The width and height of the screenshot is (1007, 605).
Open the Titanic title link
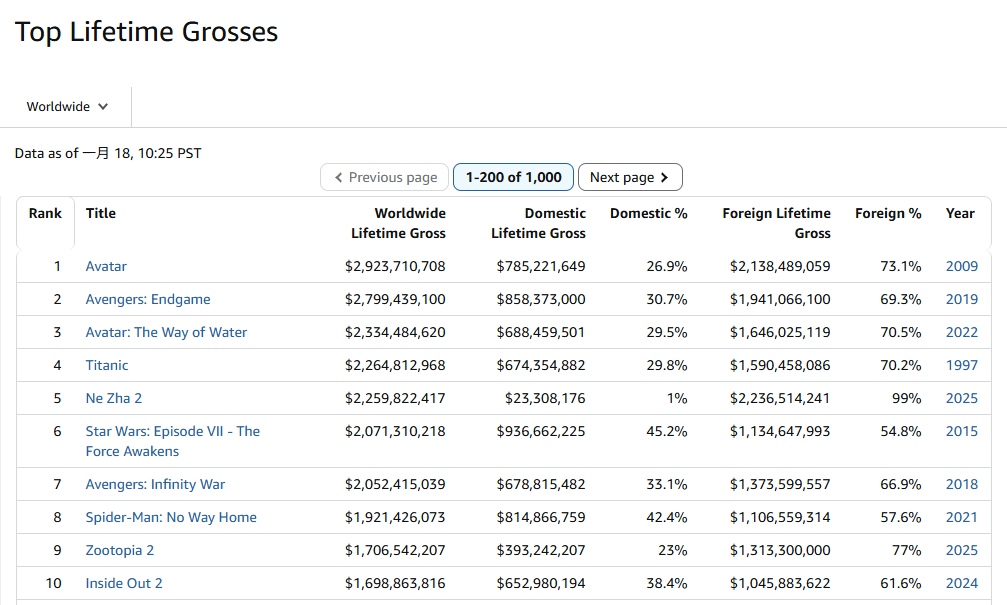[107, 365]
